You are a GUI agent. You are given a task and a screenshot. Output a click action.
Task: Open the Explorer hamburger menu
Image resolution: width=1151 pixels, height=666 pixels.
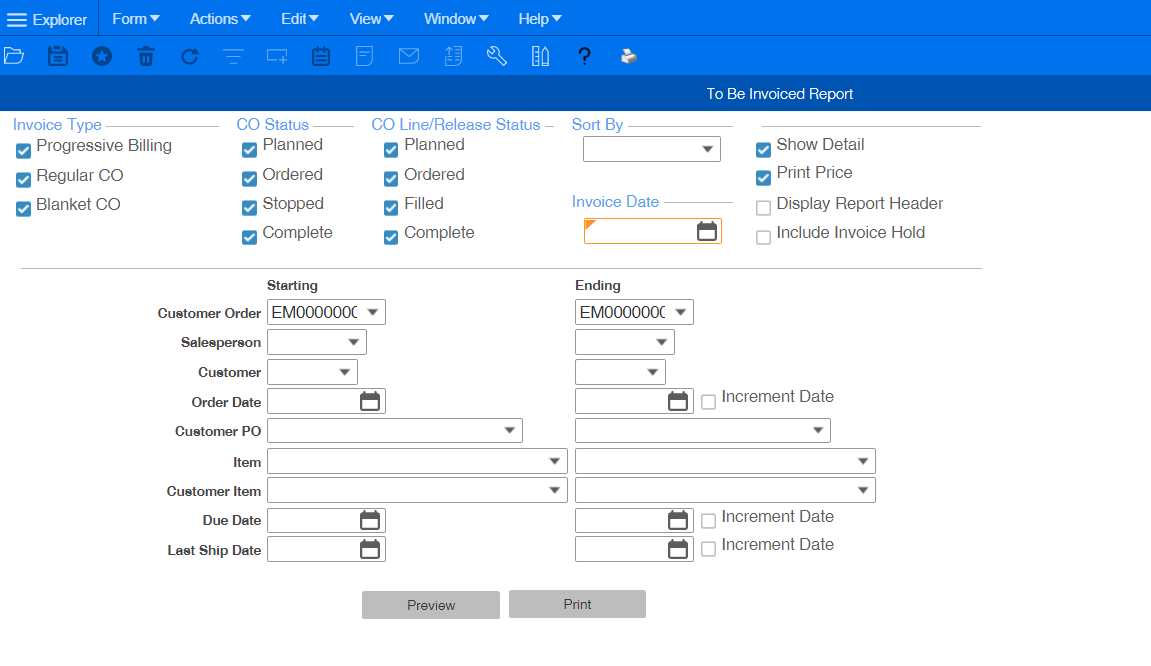pyautogui.click(x=17, y=20)
